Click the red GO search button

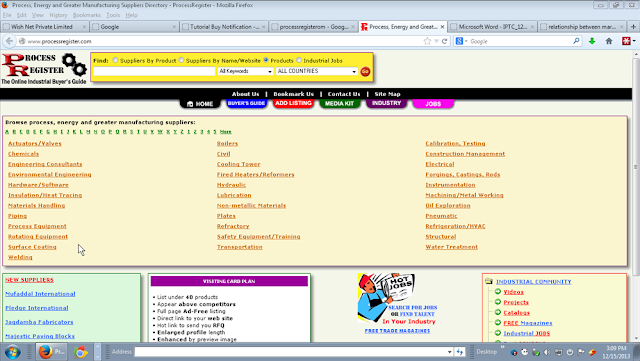click(365, 71)
